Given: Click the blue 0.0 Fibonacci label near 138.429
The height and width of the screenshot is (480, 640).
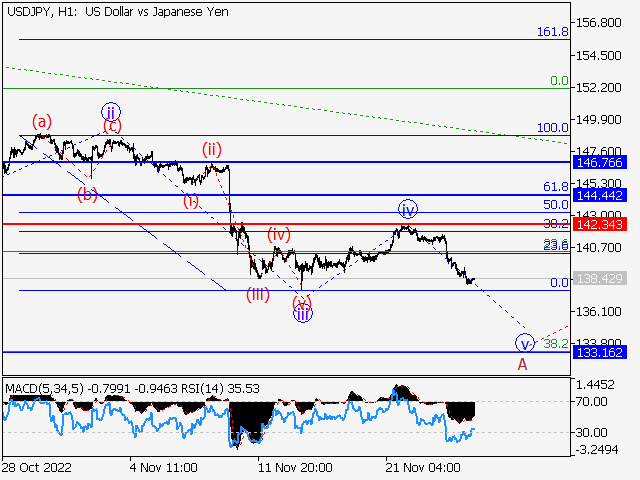Looking at the screenshot, I should tap(559, 282).
